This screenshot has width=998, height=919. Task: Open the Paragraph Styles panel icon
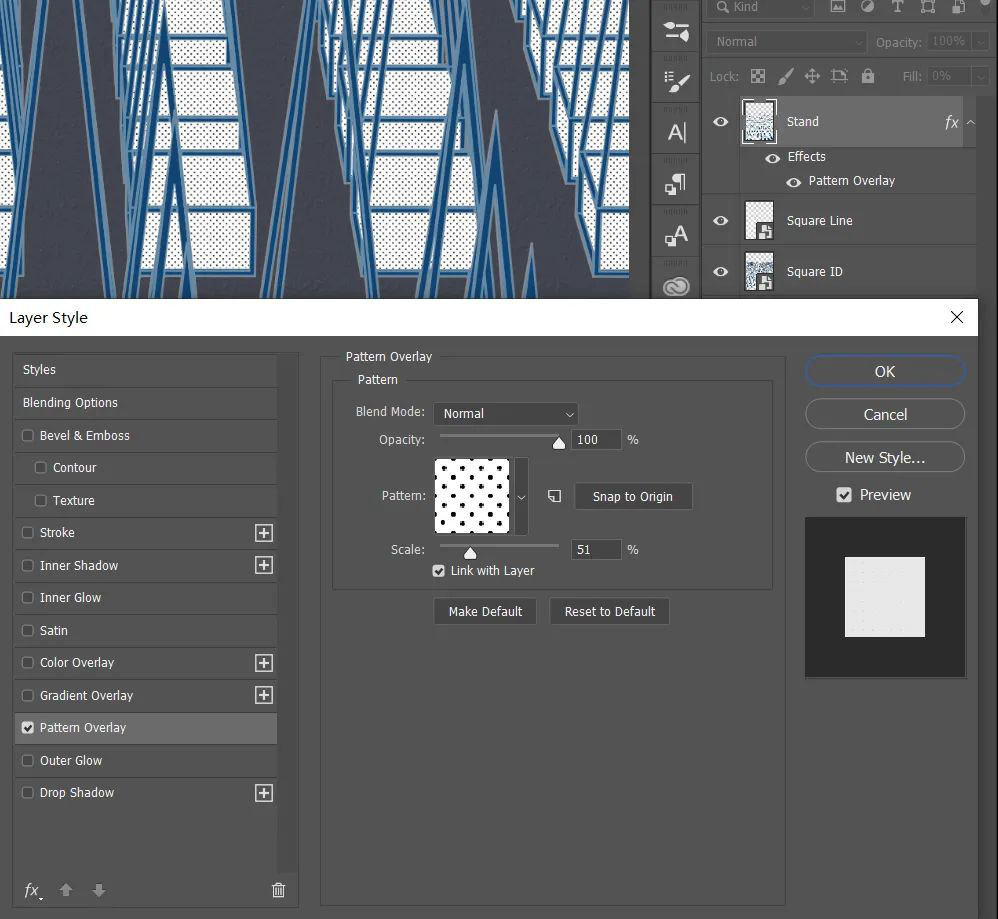pos(677,184)
